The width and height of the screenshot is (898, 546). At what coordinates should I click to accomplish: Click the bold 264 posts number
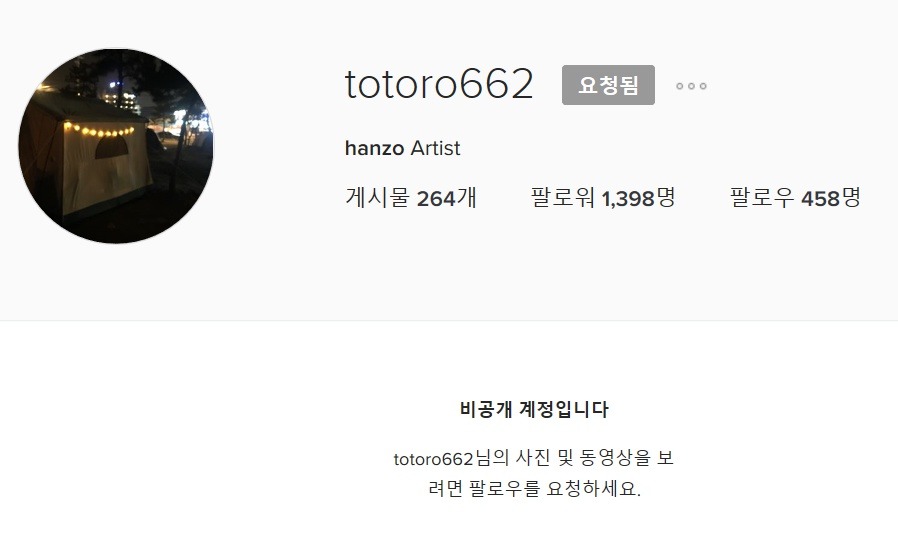[436, 199]
